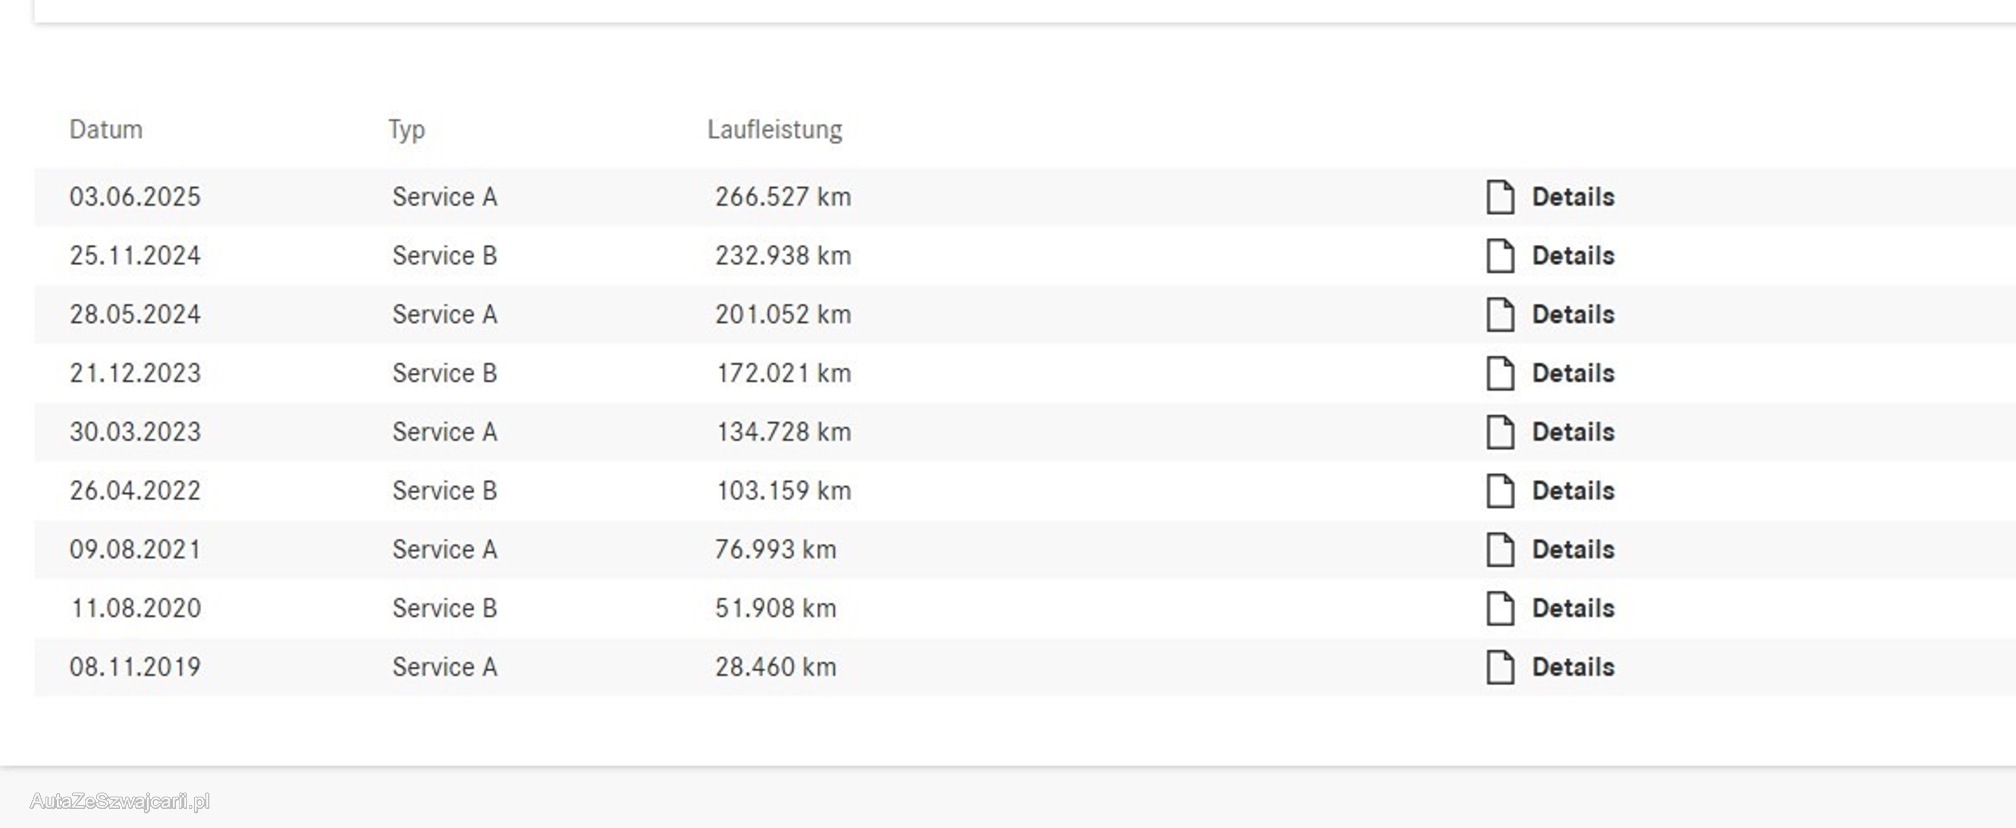Click the 28.460 km mileage cell
The height and width of the screenshot is (828, 2016).
[x=775, y=667]
